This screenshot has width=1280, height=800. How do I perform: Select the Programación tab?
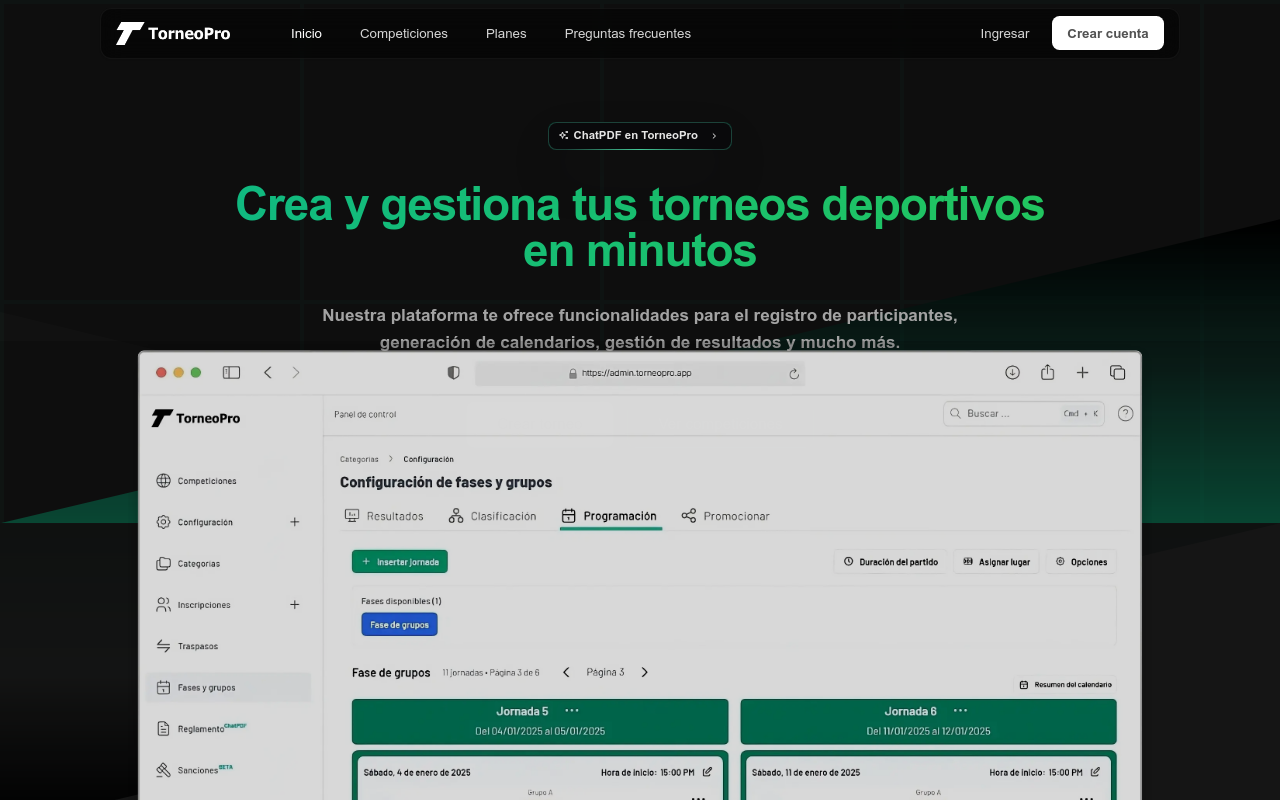(609, 516)
